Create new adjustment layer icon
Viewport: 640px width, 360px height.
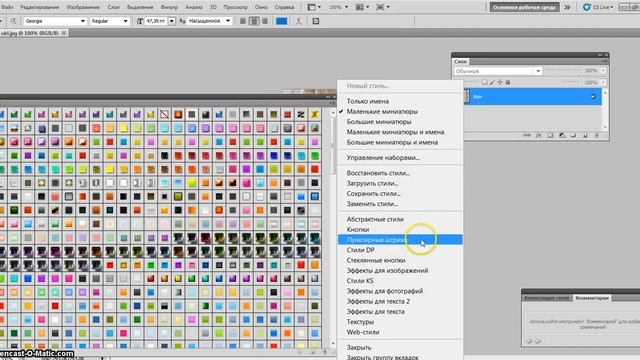(562, 135)
